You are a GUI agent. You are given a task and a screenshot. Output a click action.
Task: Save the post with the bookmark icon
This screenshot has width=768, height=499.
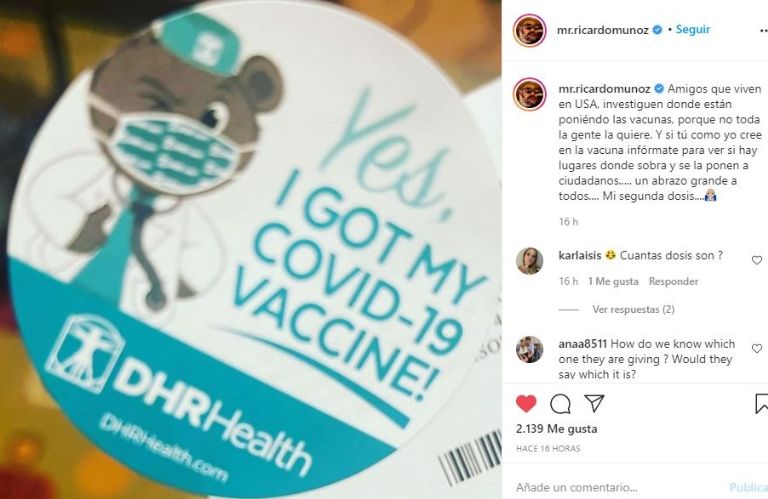[762, 404]
